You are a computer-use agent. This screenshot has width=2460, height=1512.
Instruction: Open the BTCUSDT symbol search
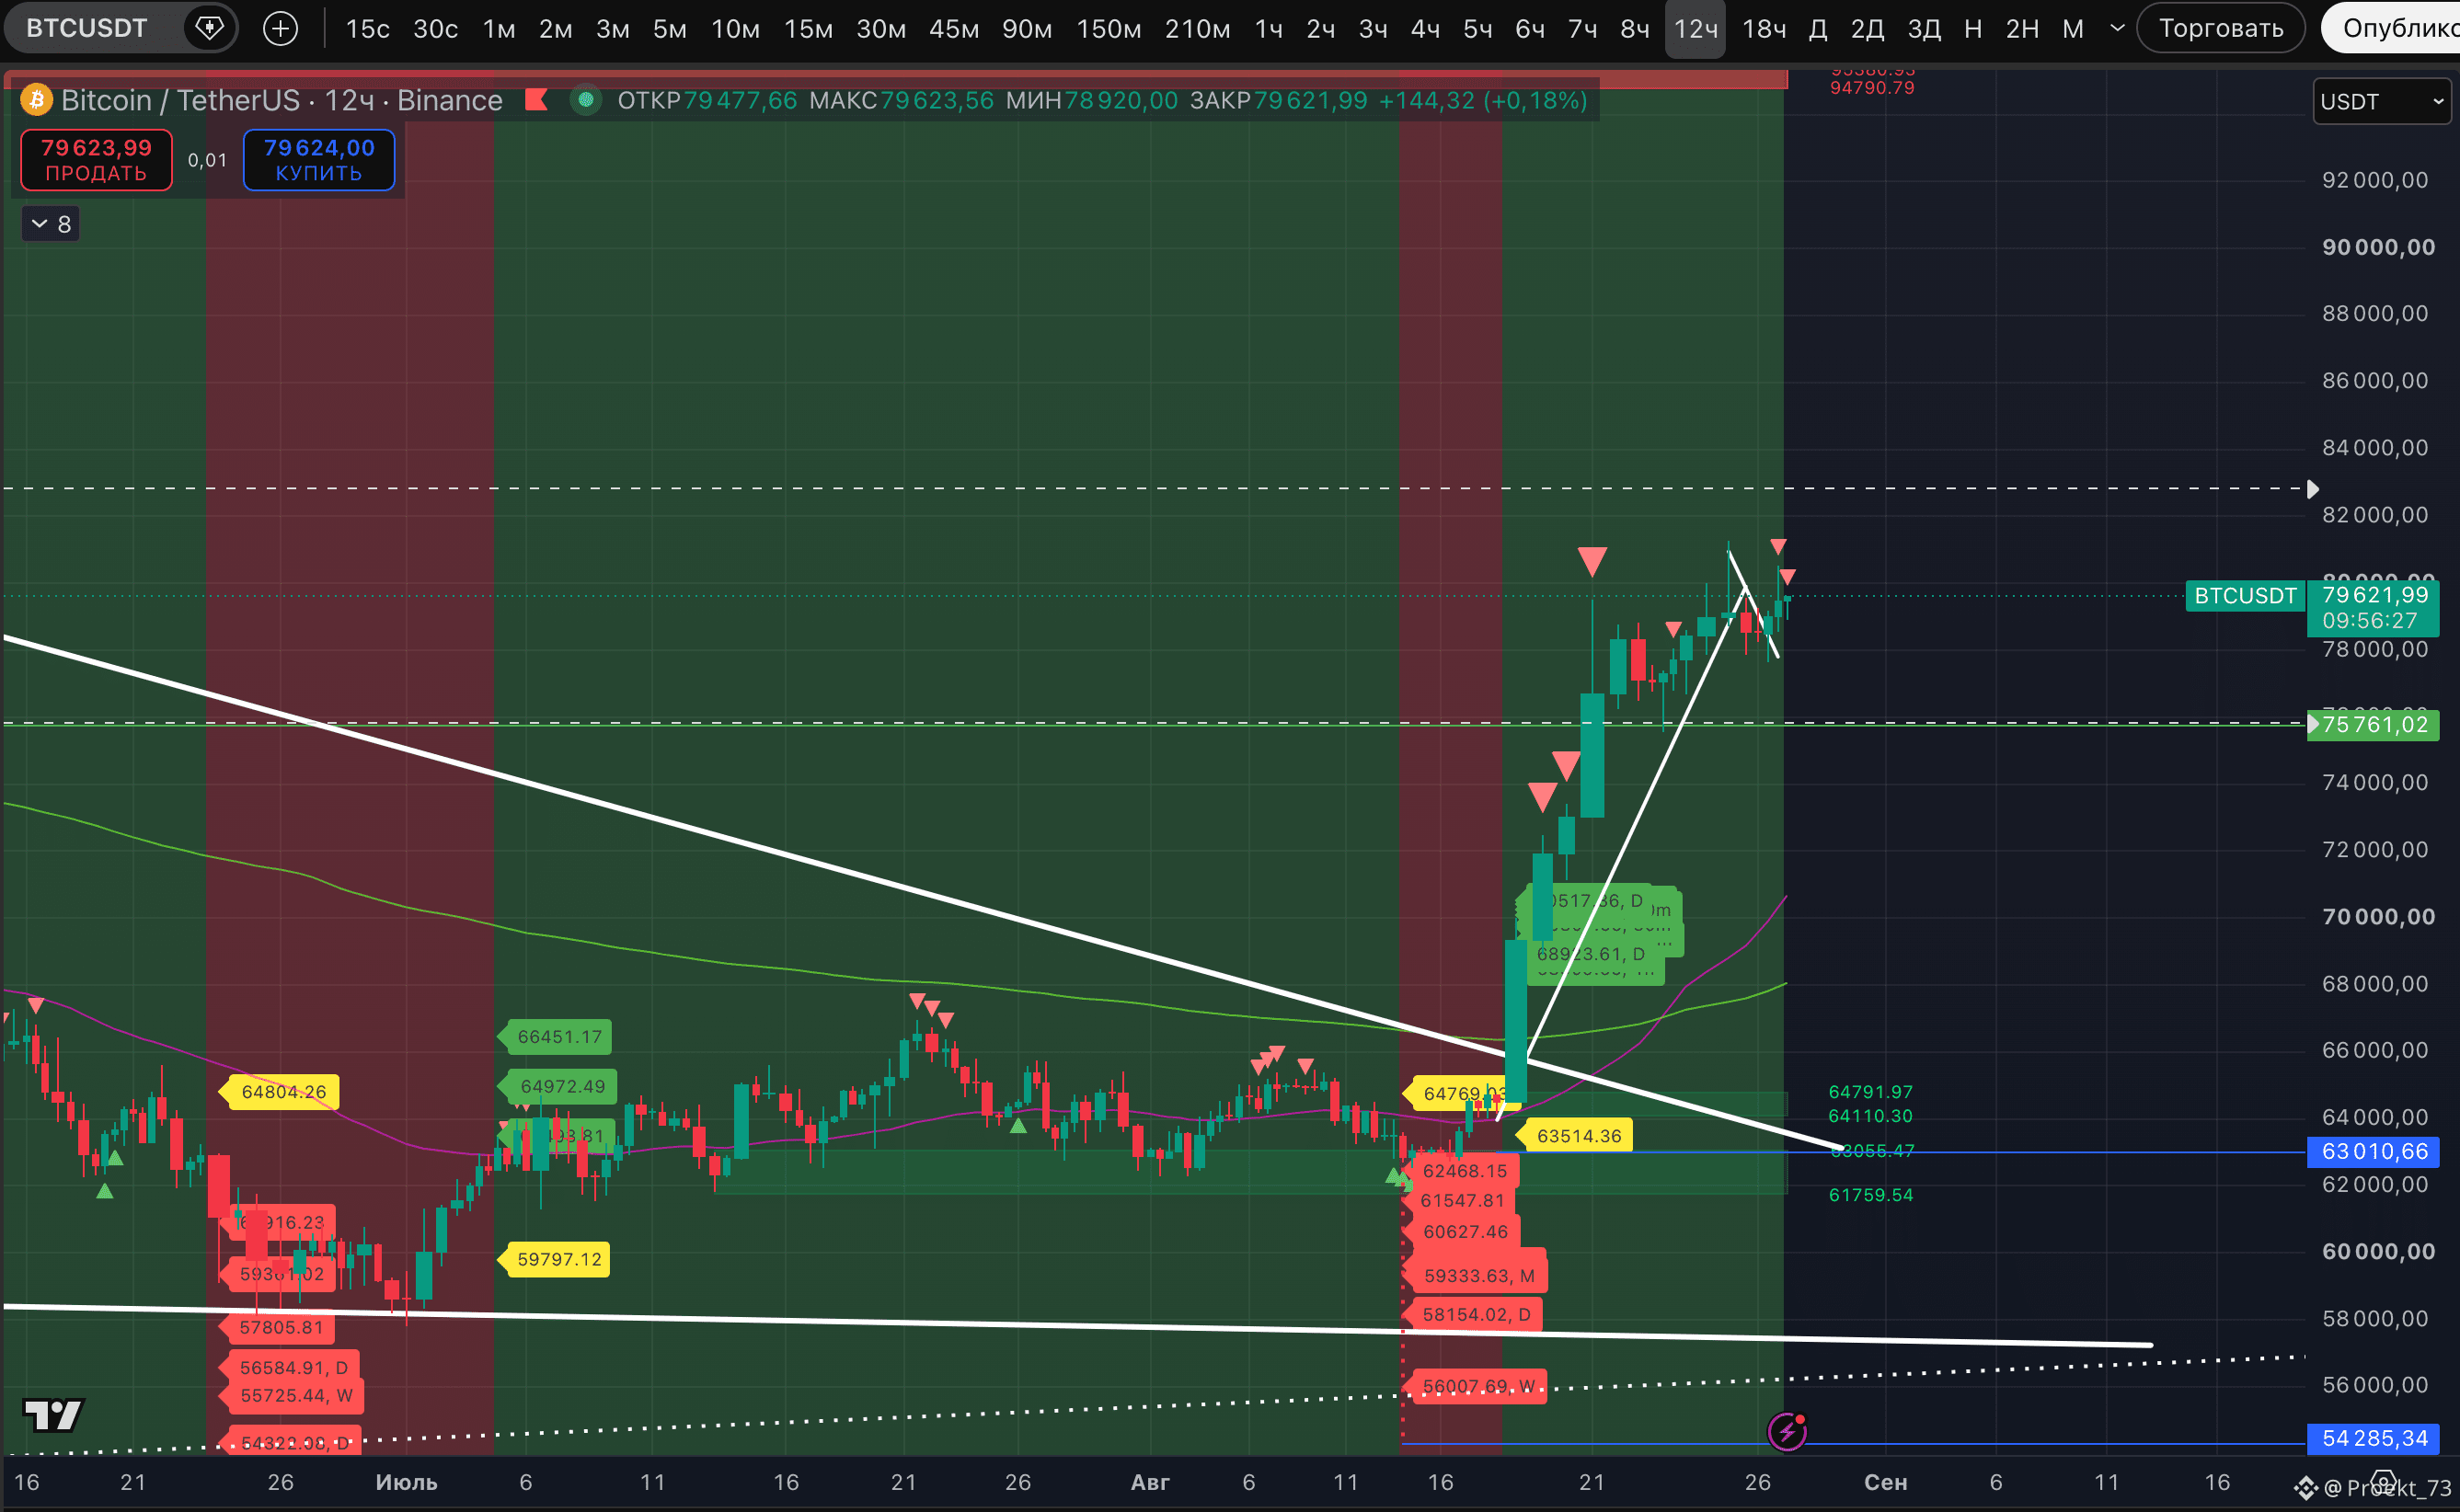click(x=87, y=28)
